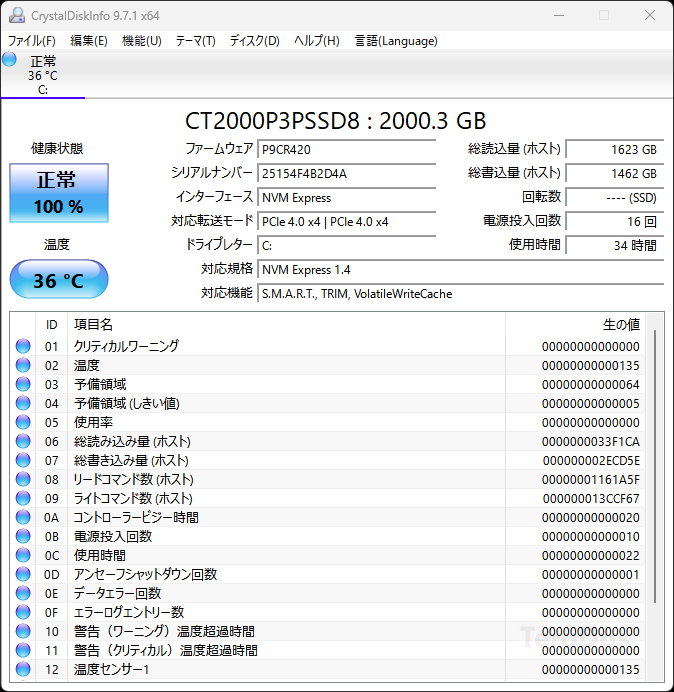674x692 pixels.
Task: Select the クリティカルワーニング attribute name
Action: 126,346
